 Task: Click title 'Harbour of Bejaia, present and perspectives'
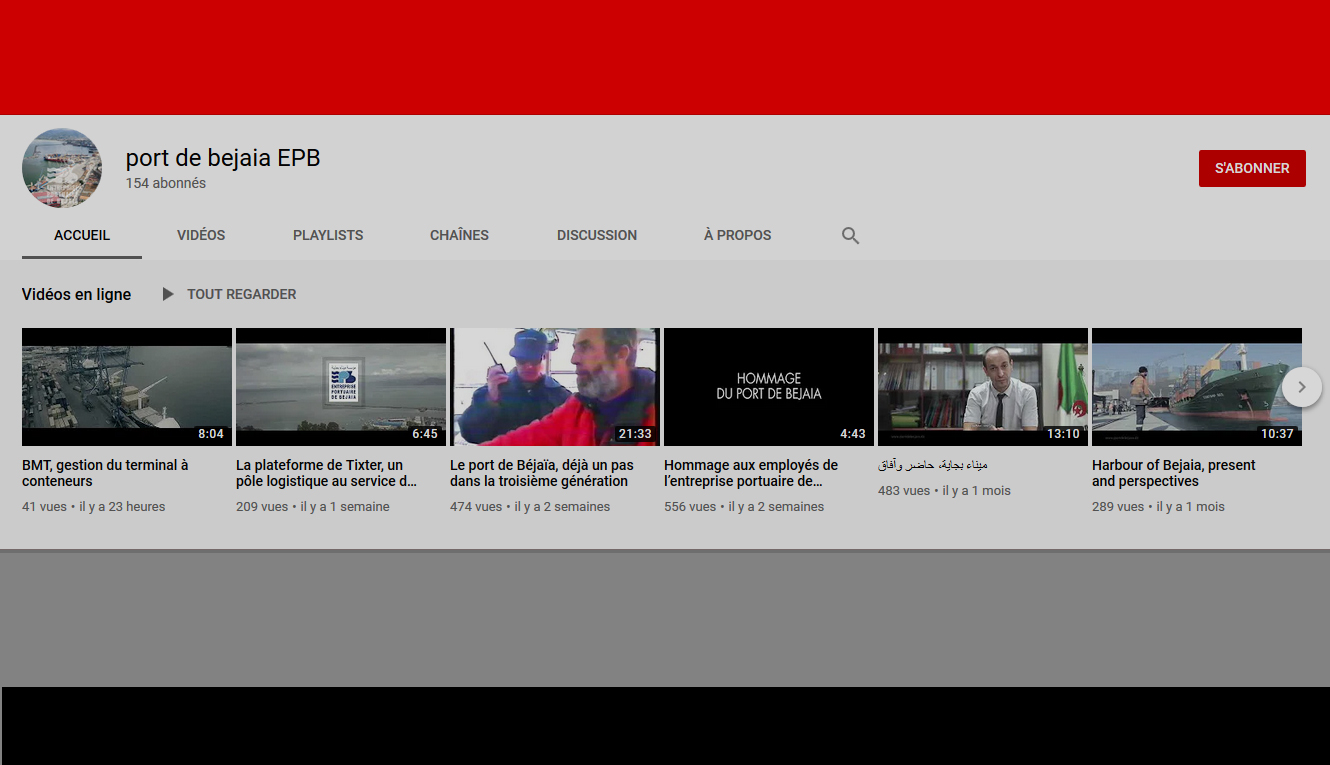click(1174, 473)
